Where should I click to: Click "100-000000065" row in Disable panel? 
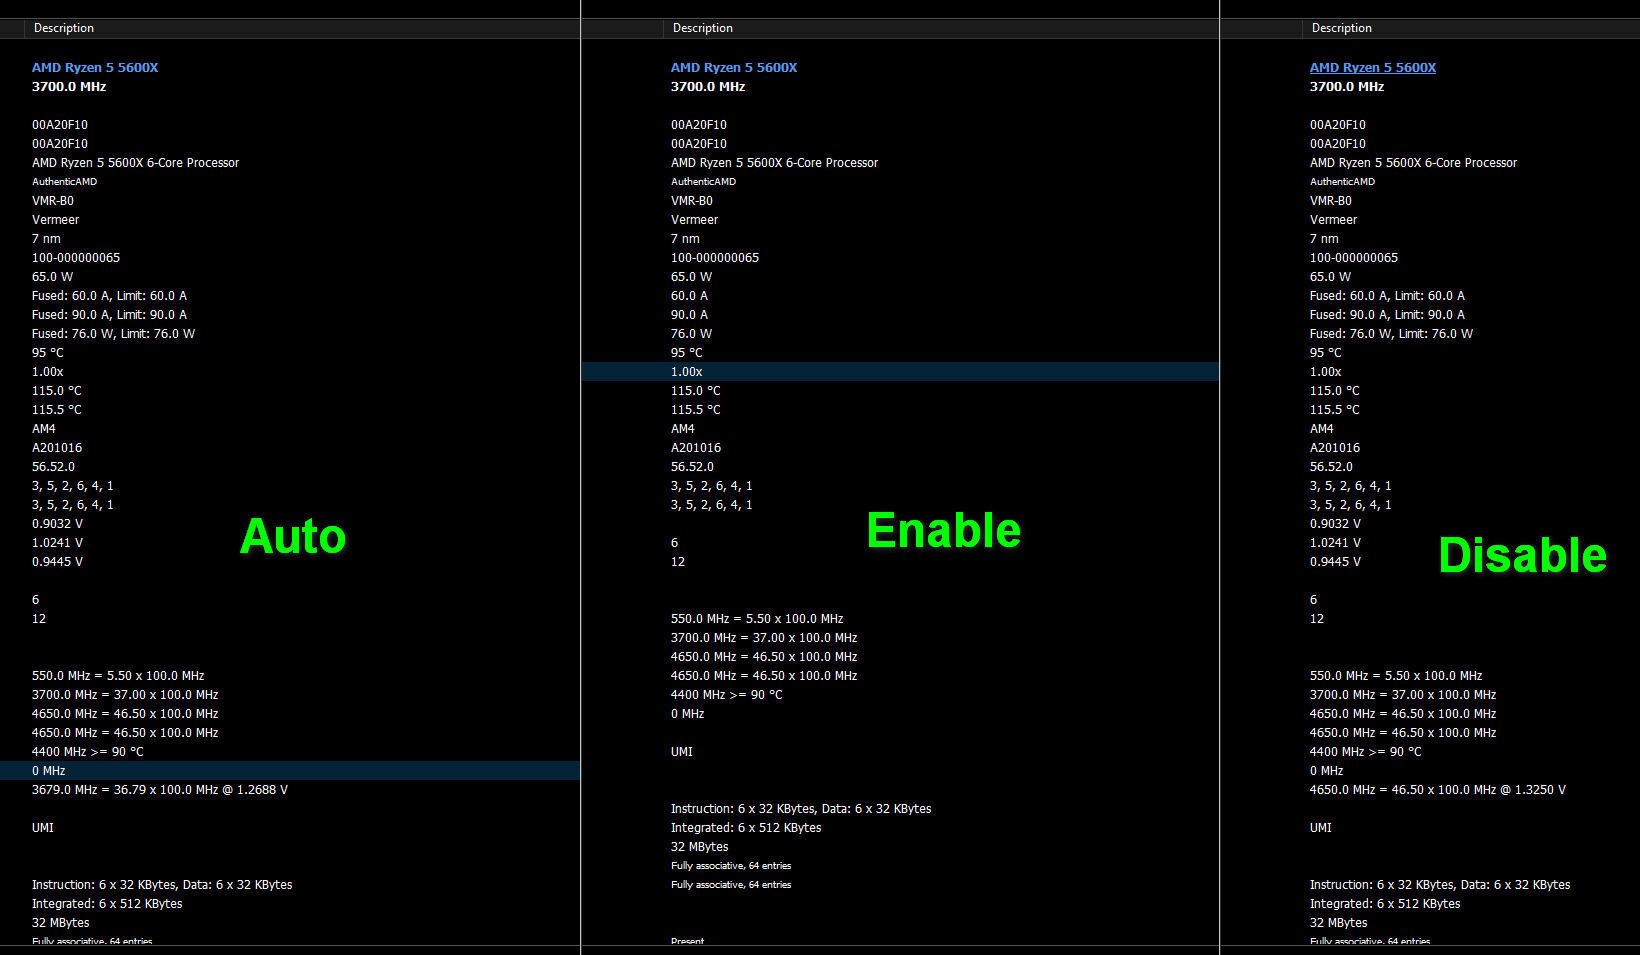click(1354, 258)
